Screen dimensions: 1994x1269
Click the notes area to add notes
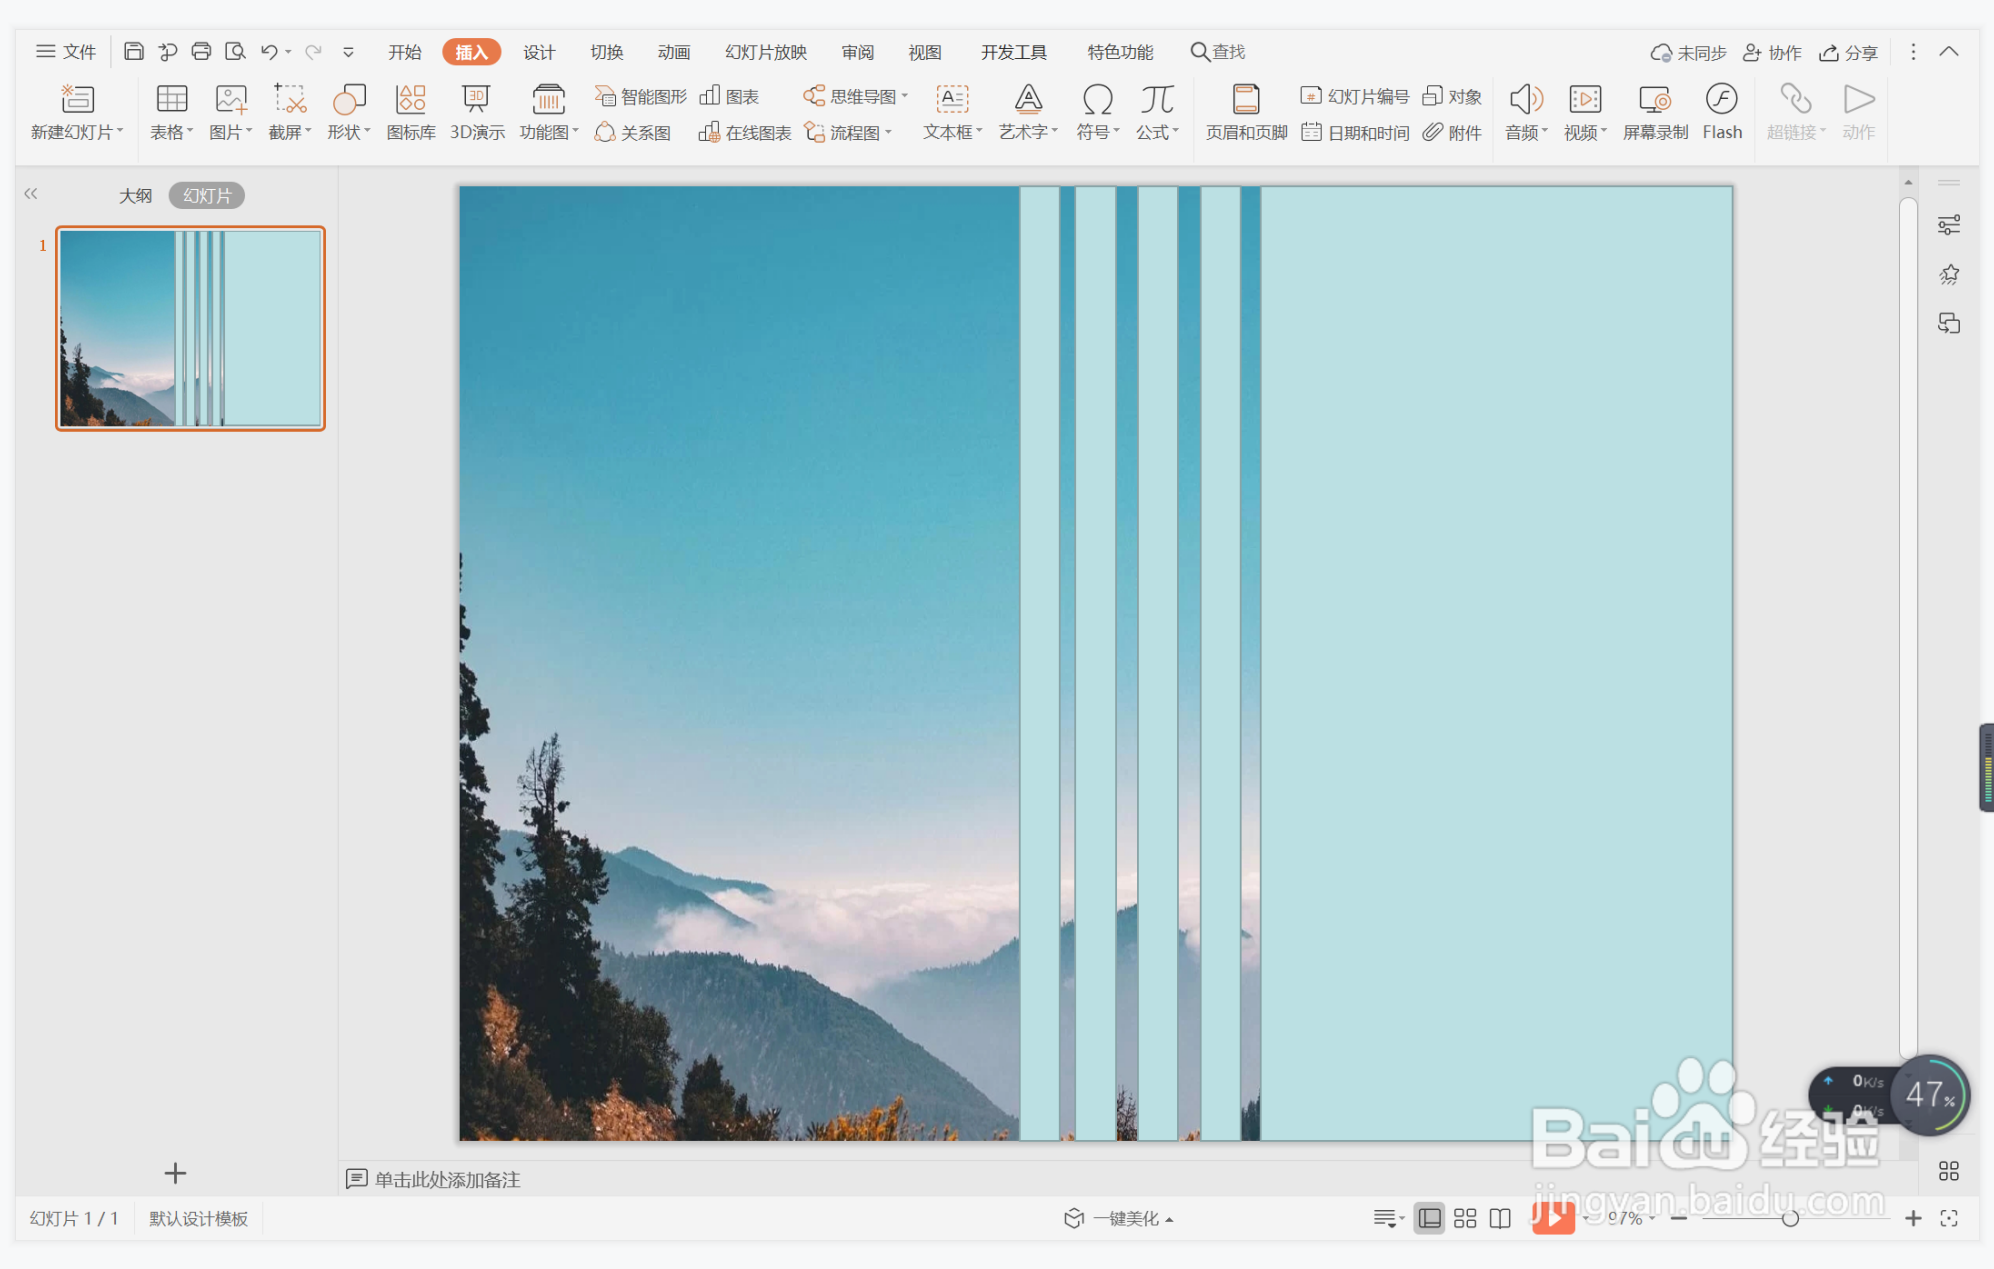click(447, 1179)
